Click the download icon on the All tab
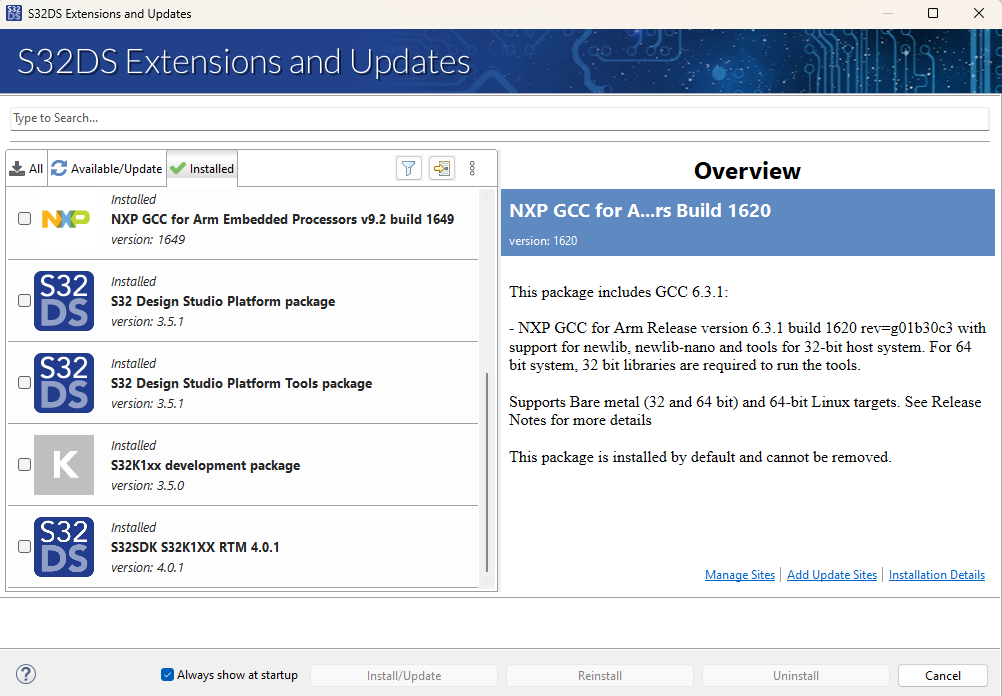The height and width of the screenshot is (696, 1002). pos(16,167)
